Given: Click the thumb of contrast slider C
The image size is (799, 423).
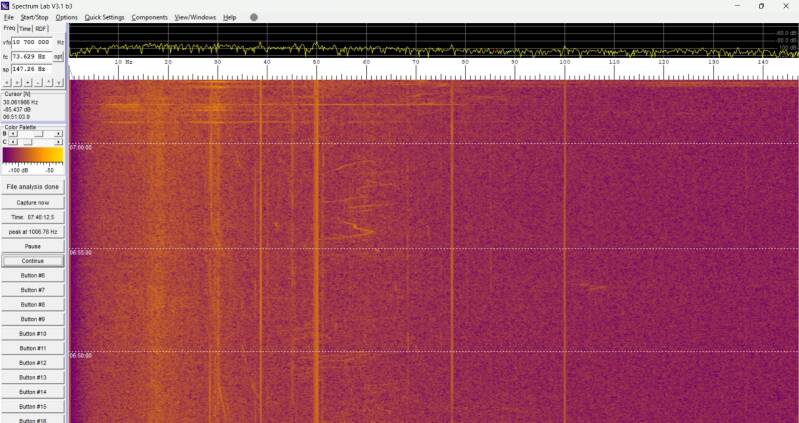Looking at the screenshot, I should 28,142.
